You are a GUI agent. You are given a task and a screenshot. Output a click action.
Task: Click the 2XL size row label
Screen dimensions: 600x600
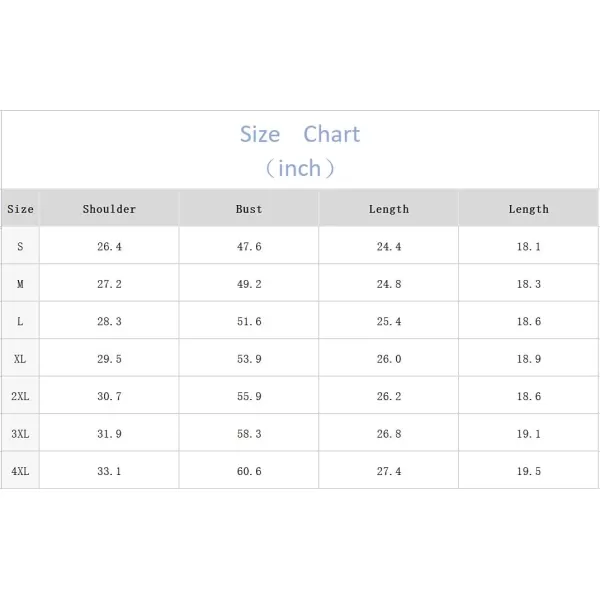(x=20, y=396)
